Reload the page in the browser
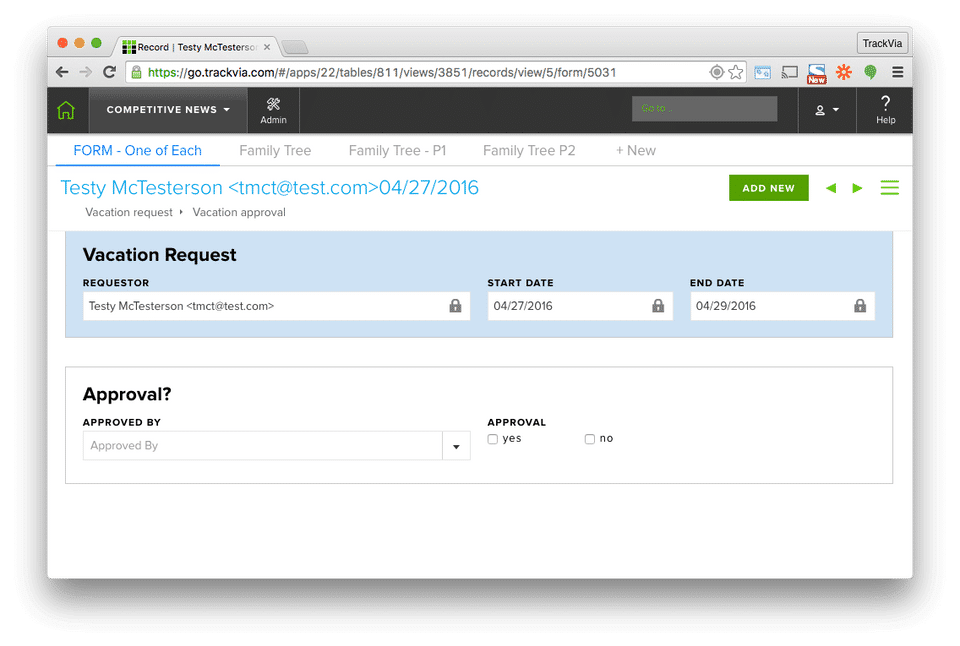The width and height of the screenshot is (960, 646). click(x=110, y=72)
